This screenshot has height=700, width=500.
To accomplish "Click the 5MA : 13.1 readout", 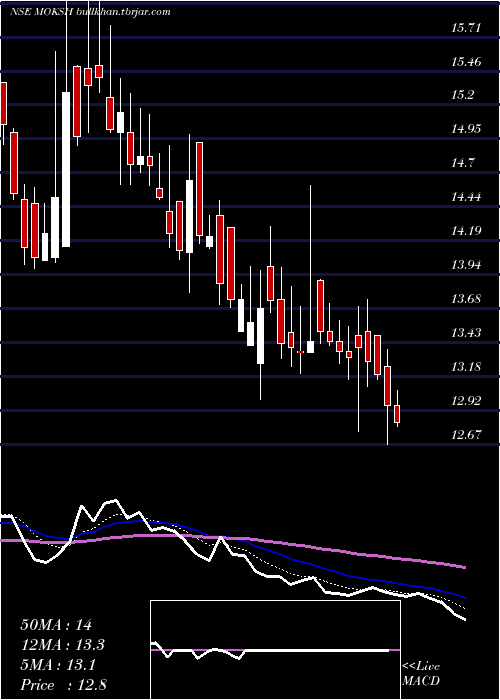I will coord(58,665).
